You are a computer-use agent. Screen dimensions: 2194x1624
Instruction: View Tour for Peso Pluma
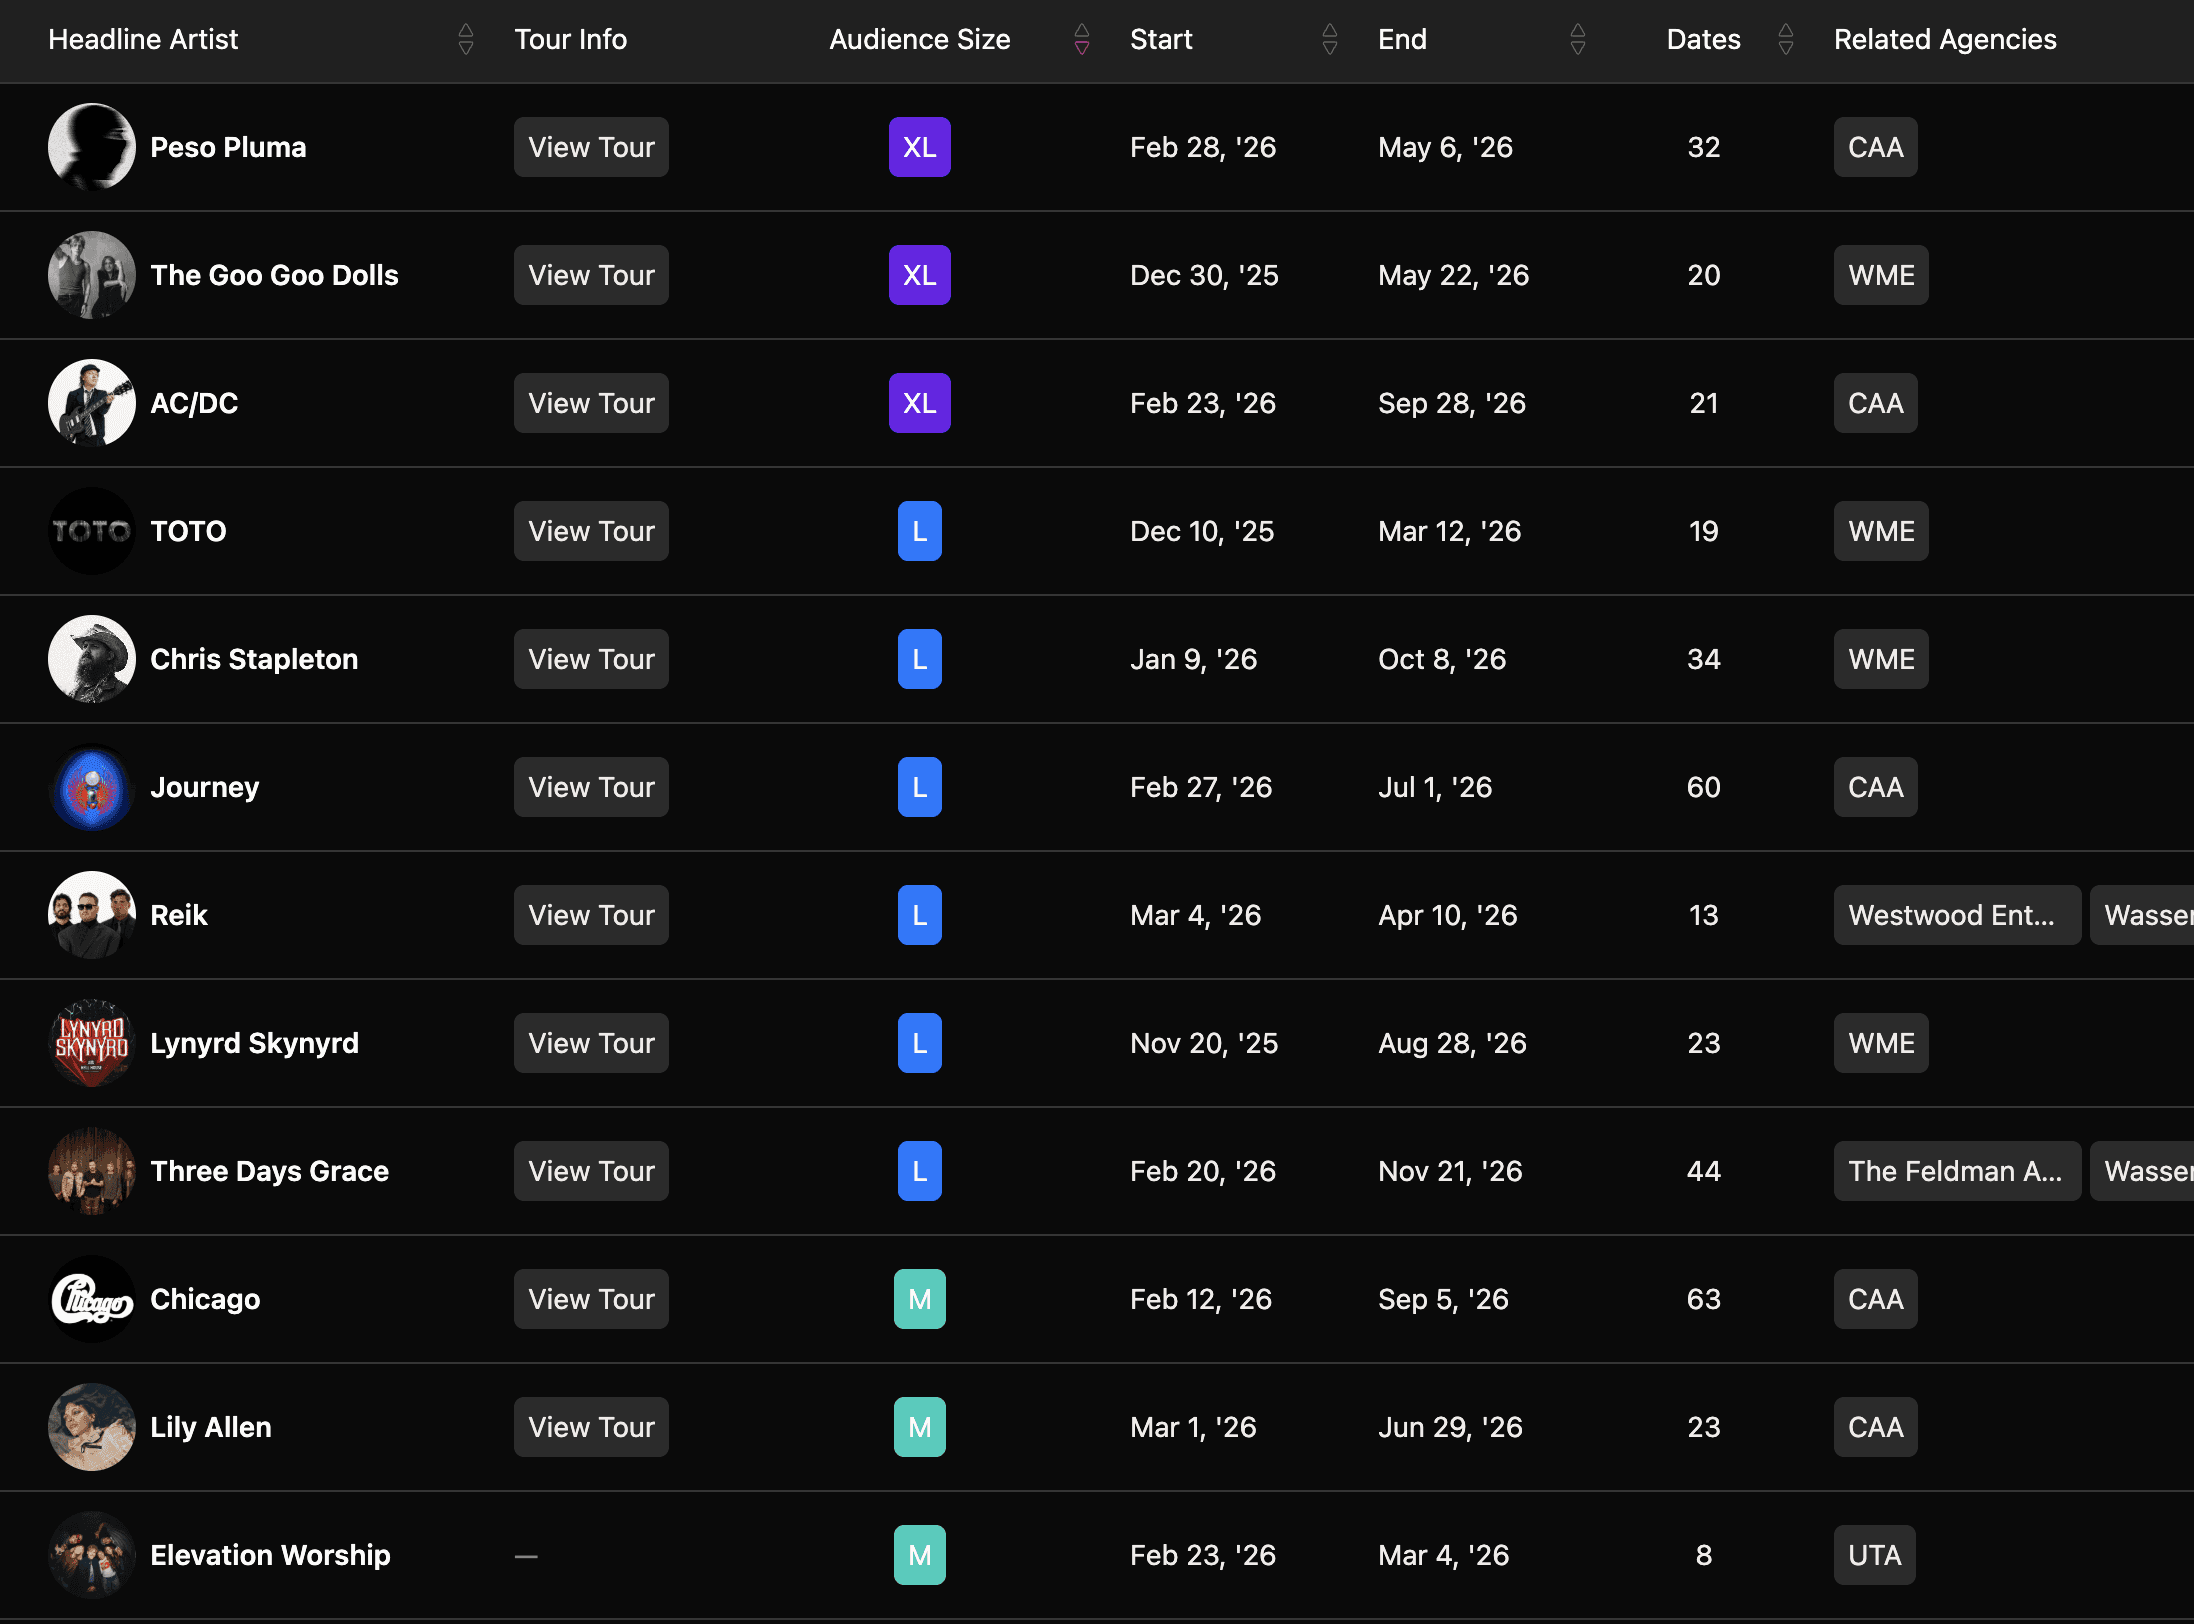[x=591, y=147]
